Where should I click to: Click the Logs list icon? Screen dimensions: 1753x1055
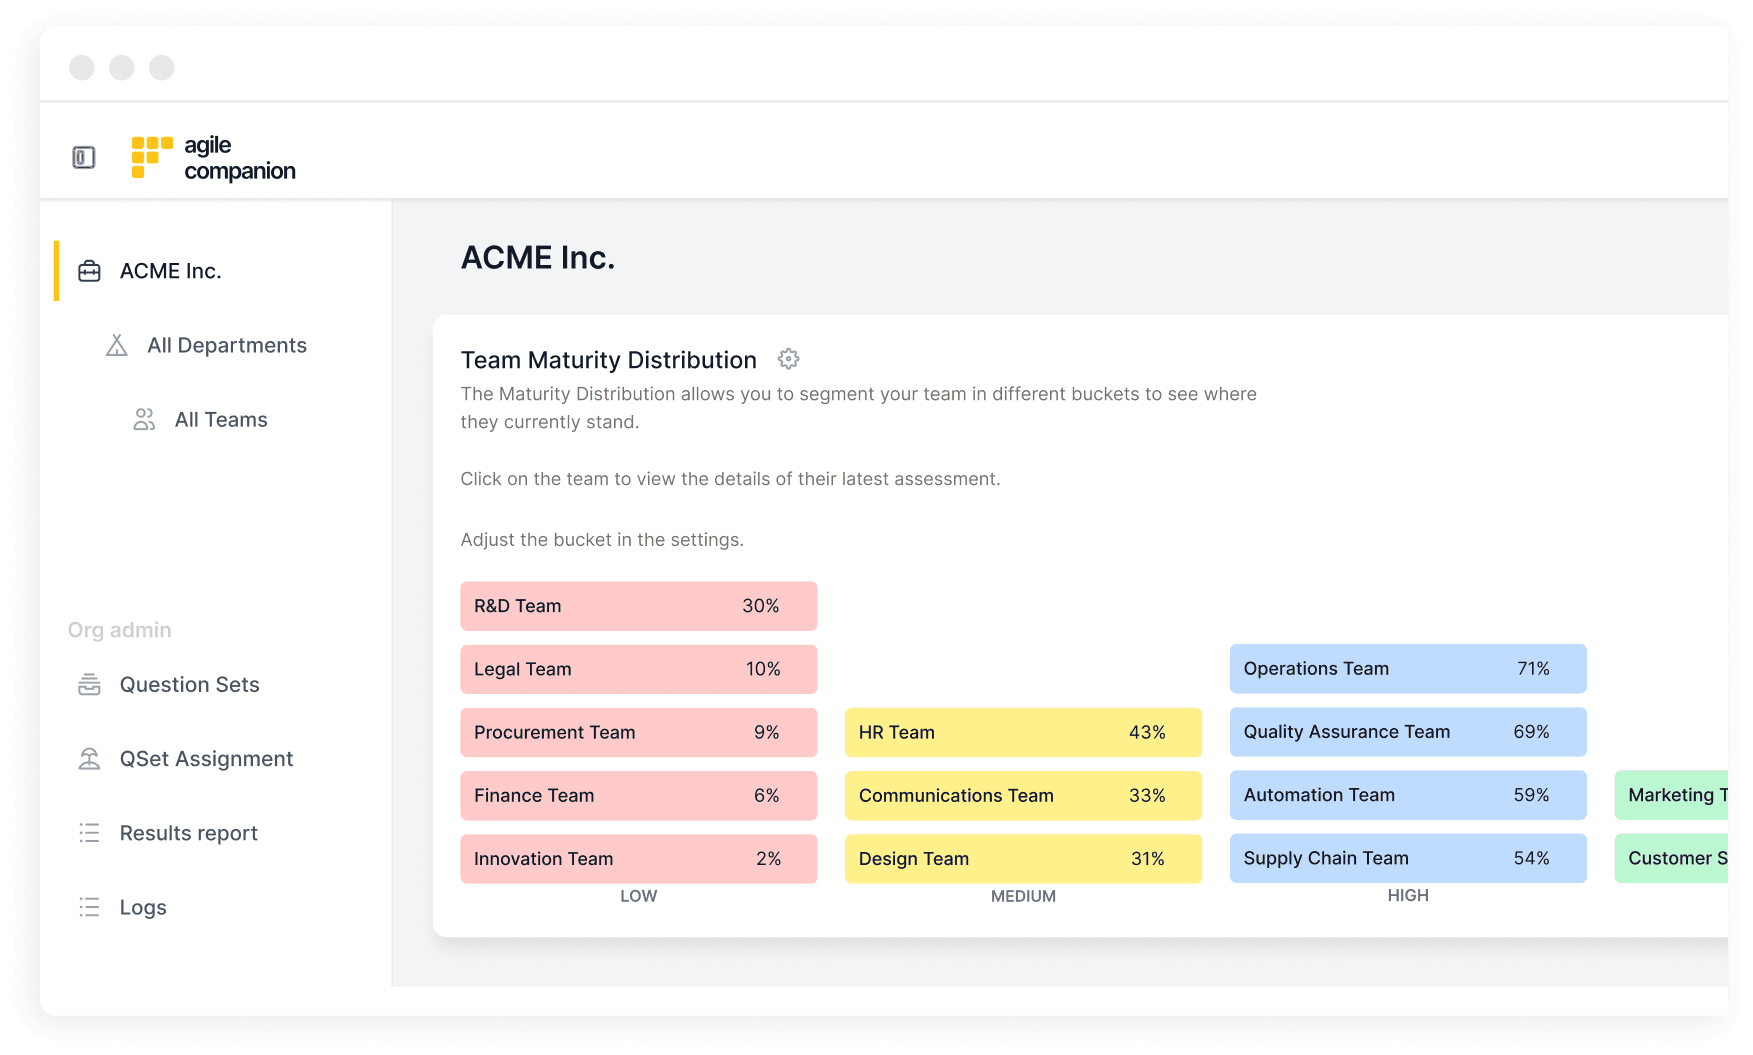90,907
